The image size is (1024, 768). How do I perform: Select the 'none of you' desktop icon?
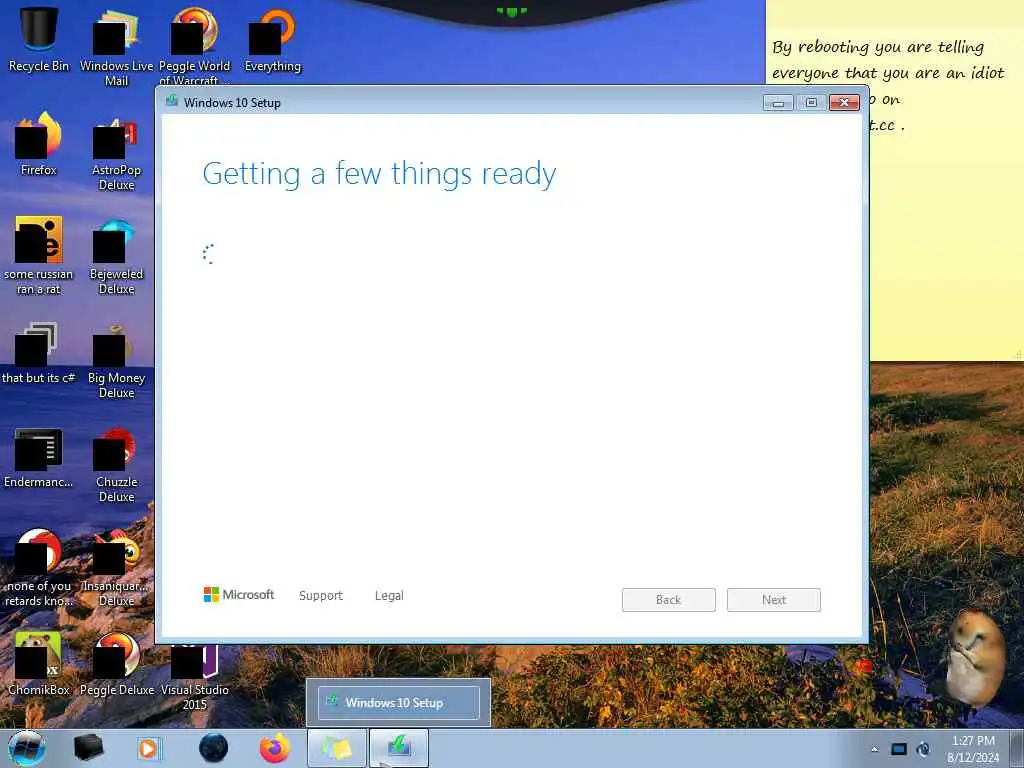click(39, 568)
